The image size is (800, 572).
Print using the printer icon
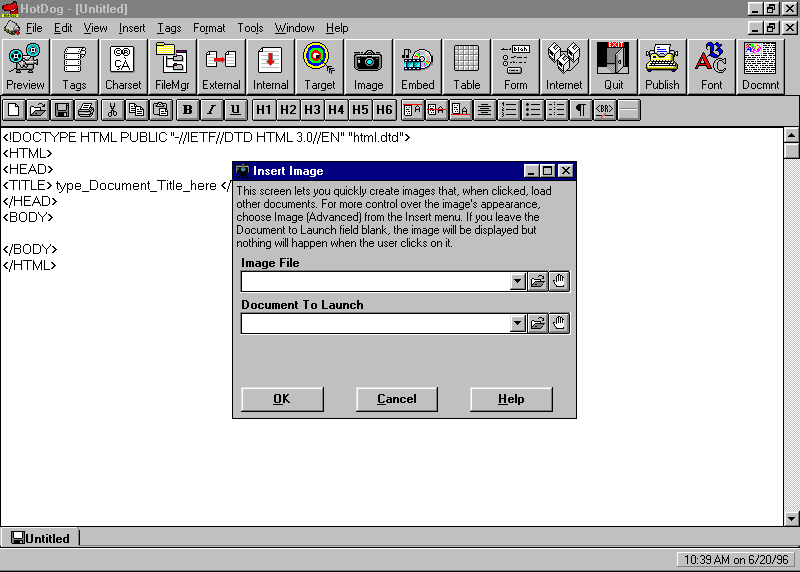[86, 110]
